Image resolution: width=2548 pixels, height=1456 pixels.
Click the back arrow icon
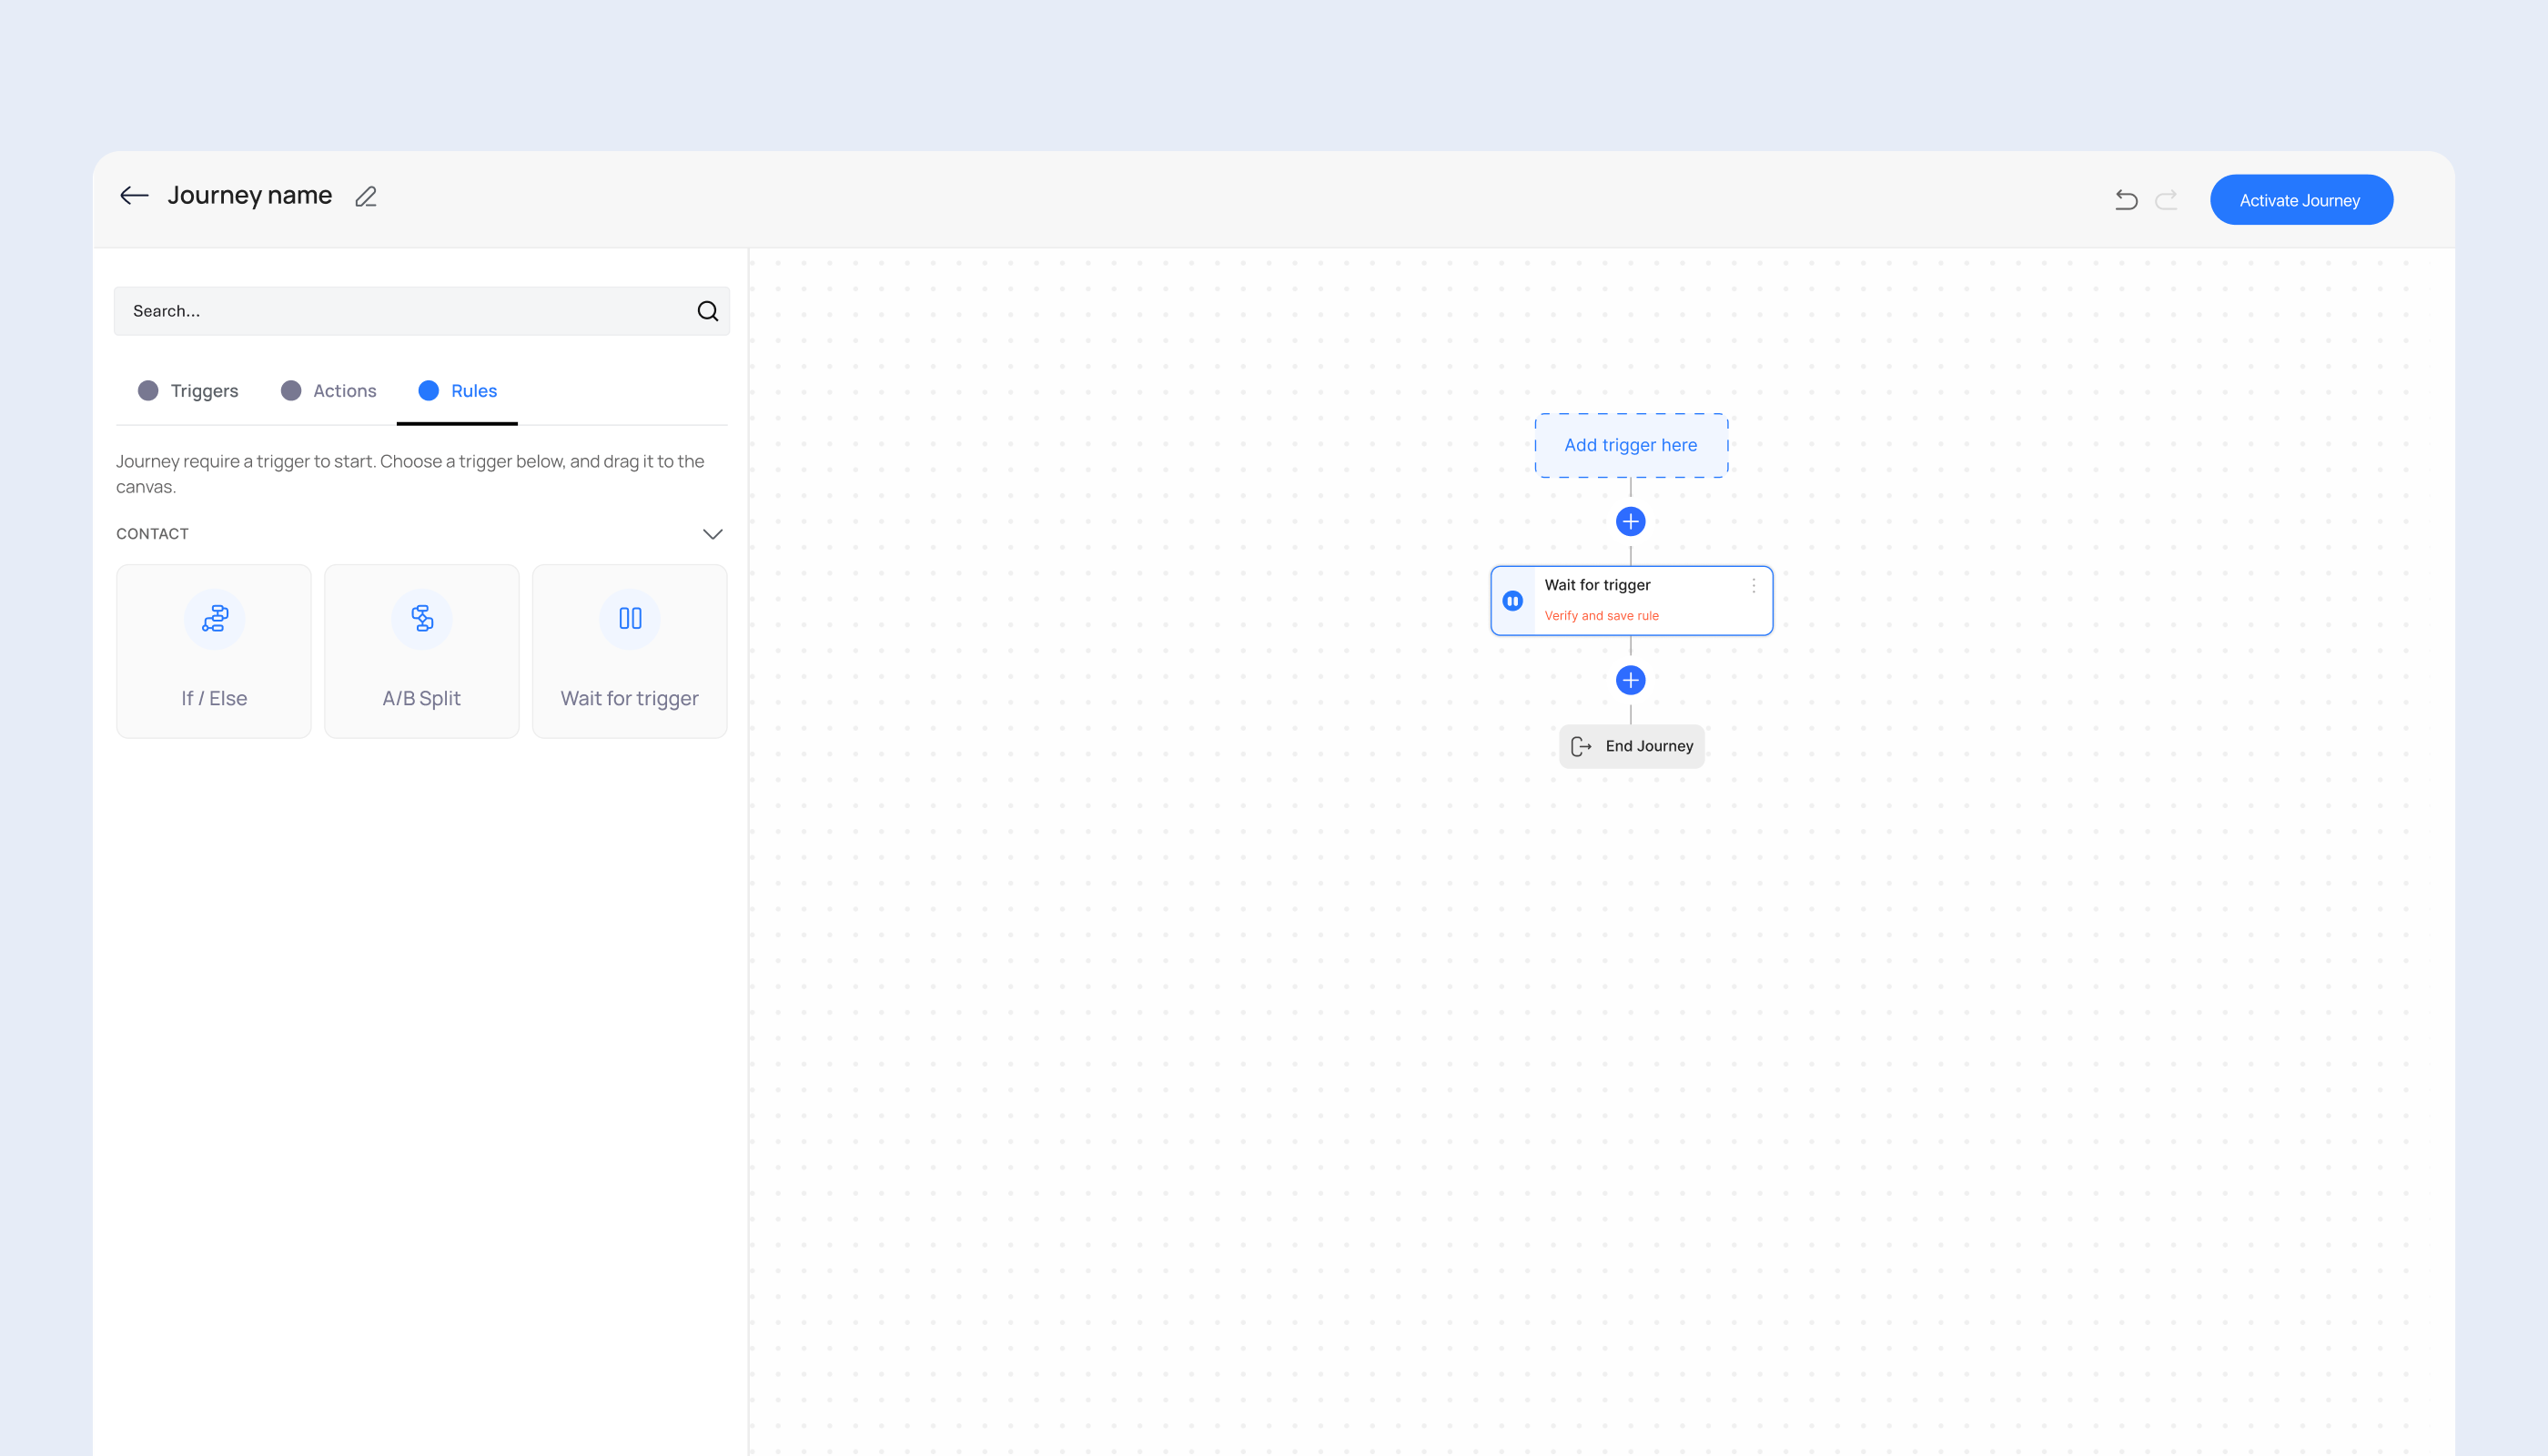pos(134,196)
